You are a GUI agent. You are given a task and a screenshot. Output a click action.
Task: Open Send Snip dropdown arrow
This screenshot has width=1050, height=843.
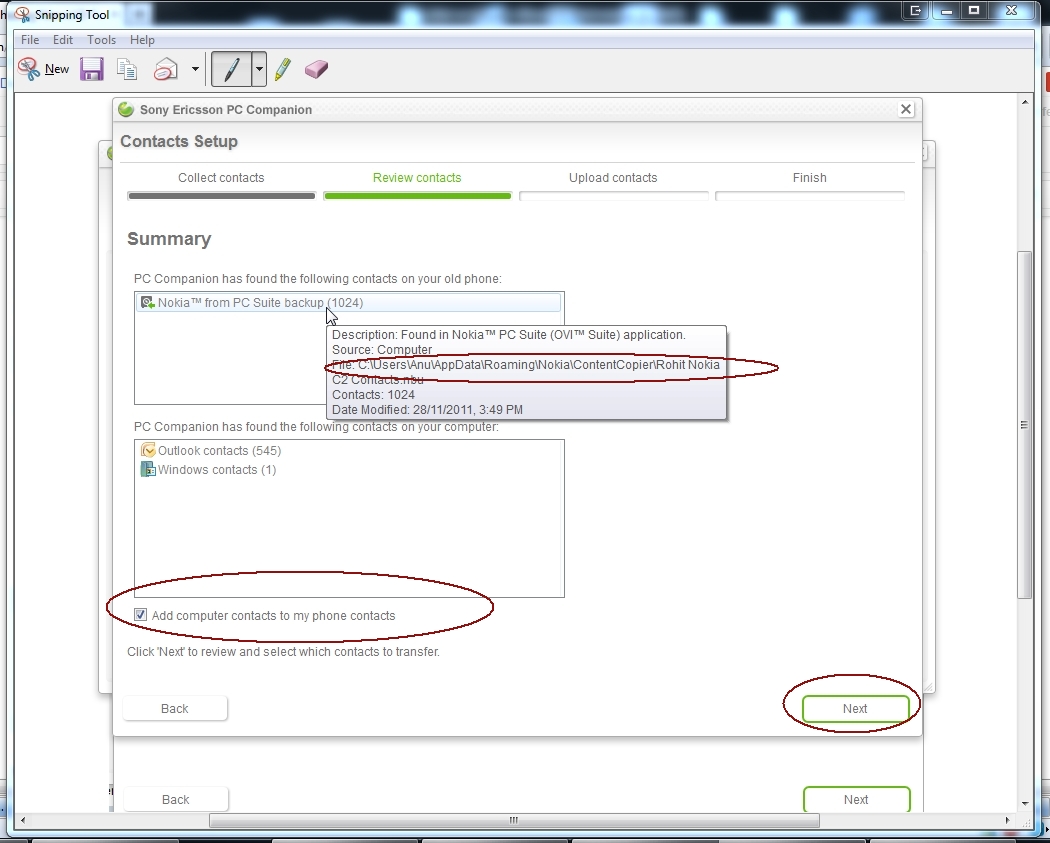(x=195, y=69)
